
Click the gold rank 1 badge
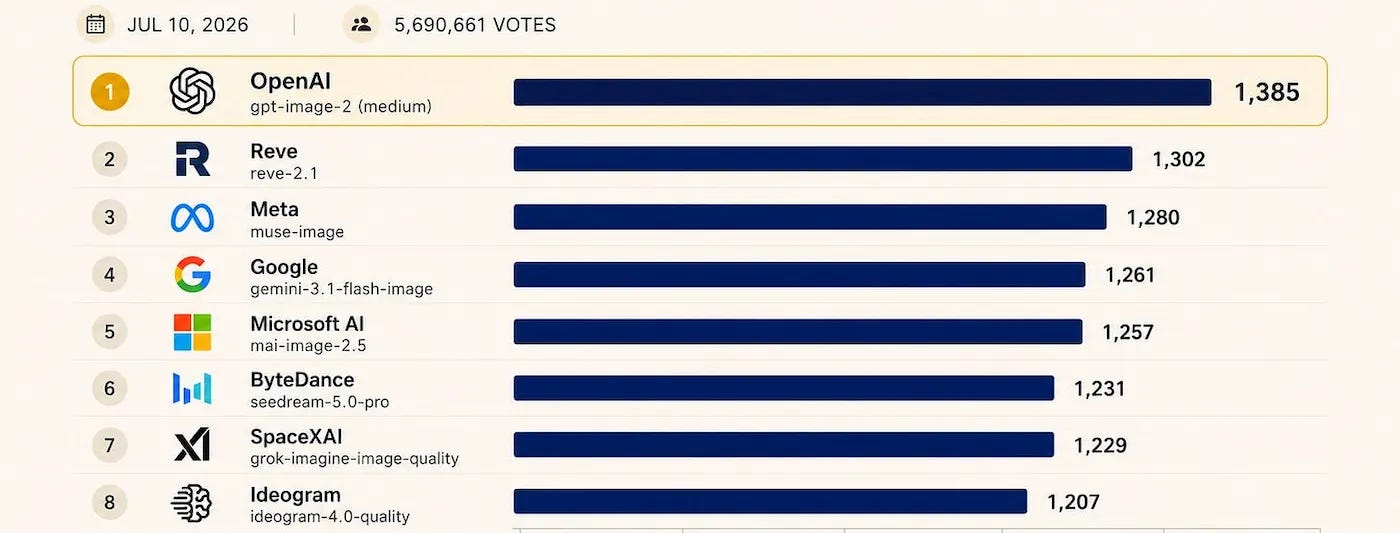[110, 93]
